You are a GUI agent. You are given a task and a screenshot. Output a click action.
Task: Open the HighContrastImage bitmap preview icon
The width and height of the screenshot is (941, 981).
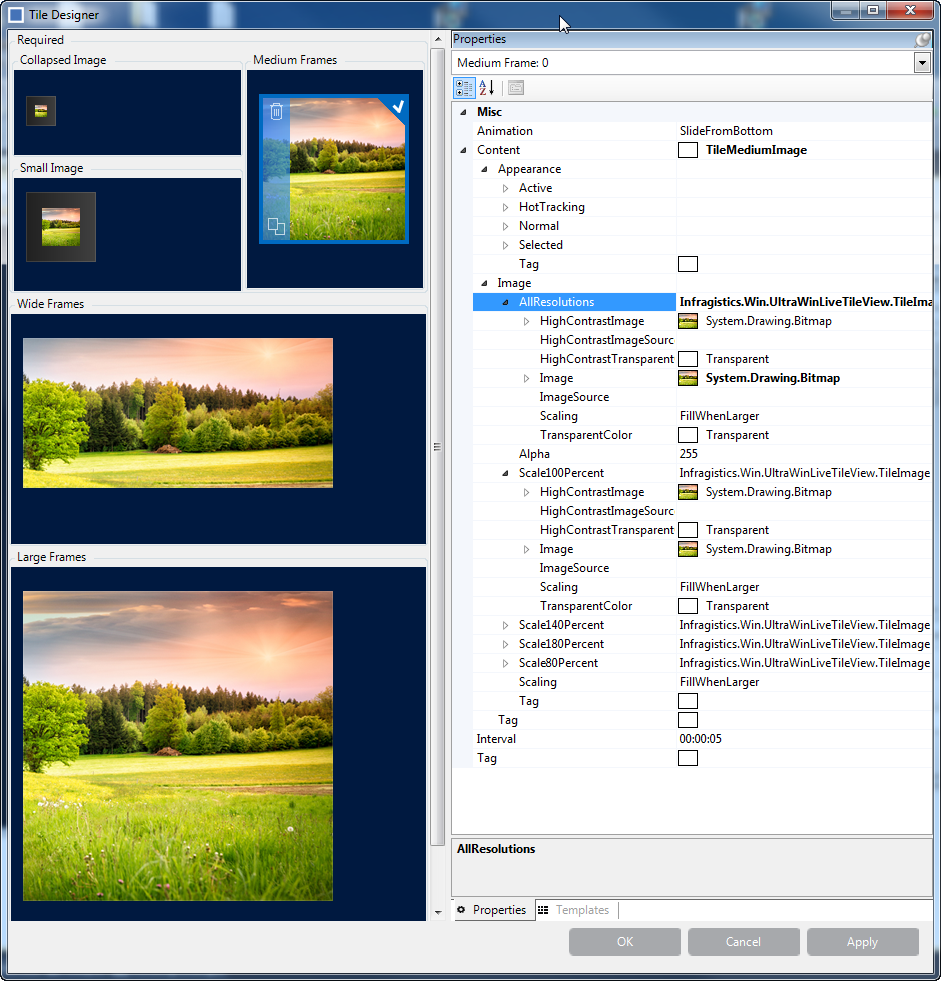tap(688, 320)
